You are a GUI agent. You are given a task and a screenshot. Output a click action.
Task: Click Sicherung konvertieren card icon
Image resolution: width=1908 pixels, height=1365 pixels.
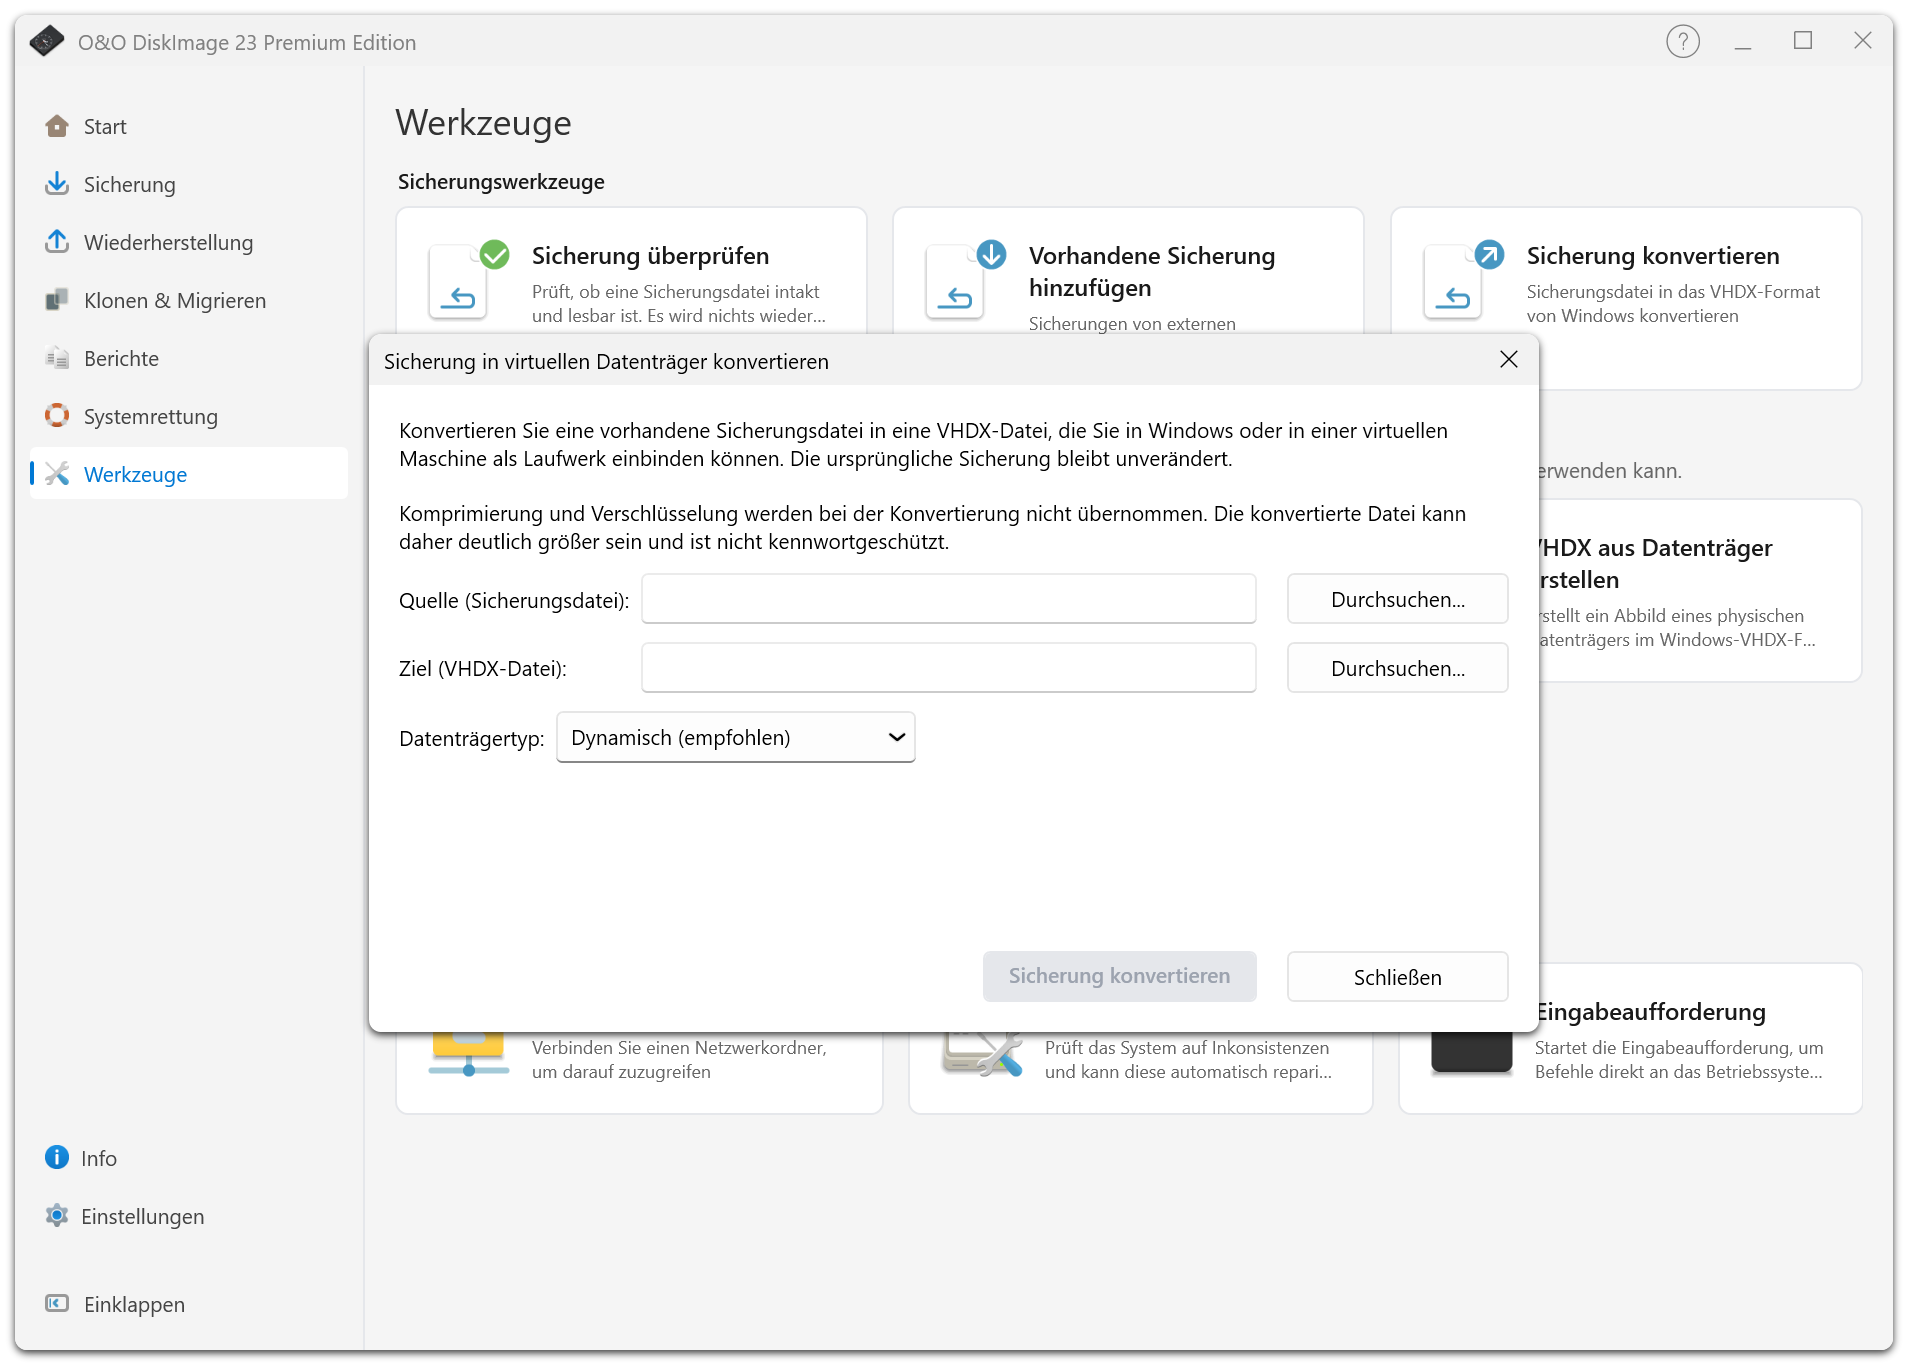tap(1463, 280)
